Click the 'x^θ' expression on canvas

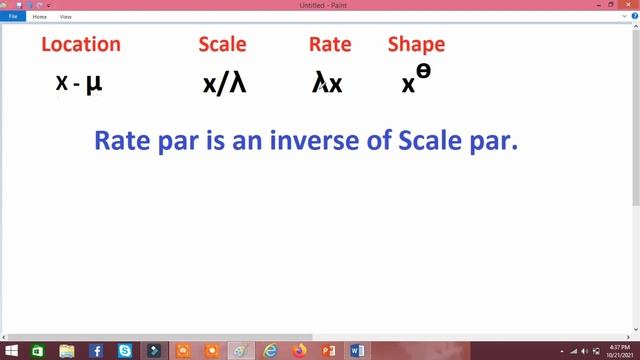click(x=416, y=79)
